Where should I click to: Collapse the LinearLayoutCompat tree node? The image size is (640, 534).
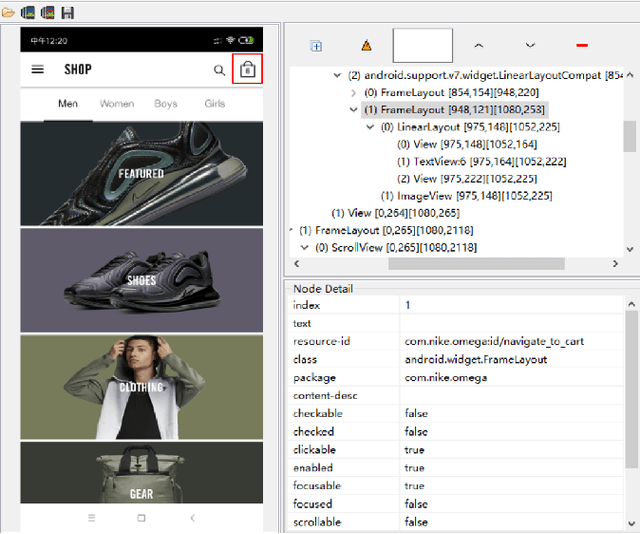[x=336, y=75]
